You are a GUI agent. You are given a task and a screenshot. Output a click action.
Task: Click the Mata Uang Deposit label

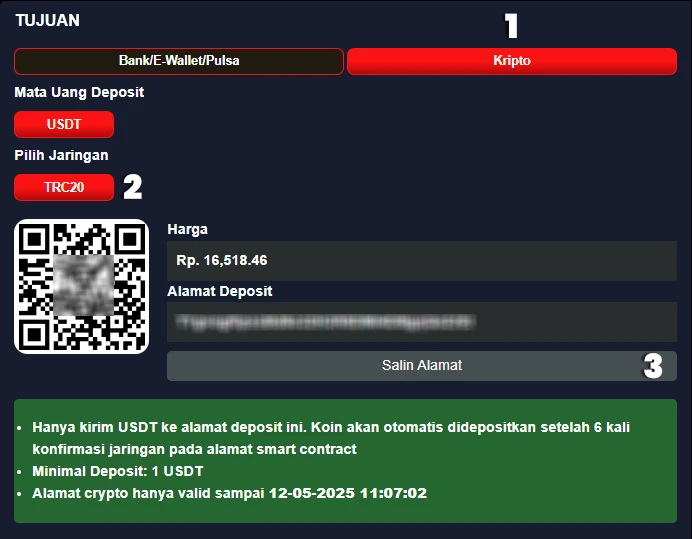[79, 92]
